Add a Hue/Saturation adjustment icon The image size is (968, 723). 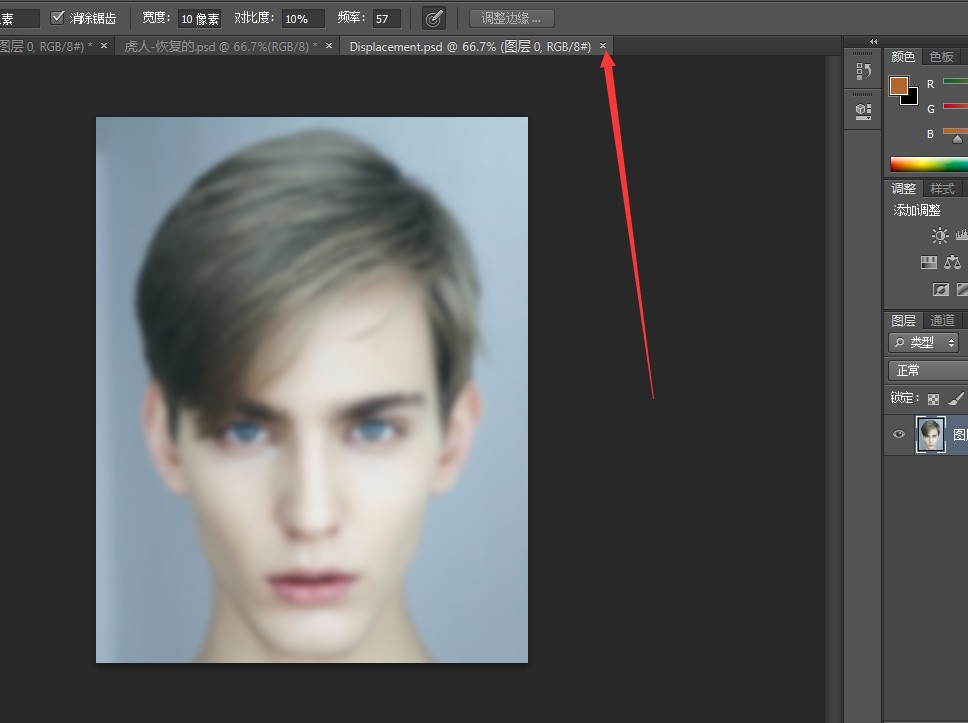click(x=928, y=262)
